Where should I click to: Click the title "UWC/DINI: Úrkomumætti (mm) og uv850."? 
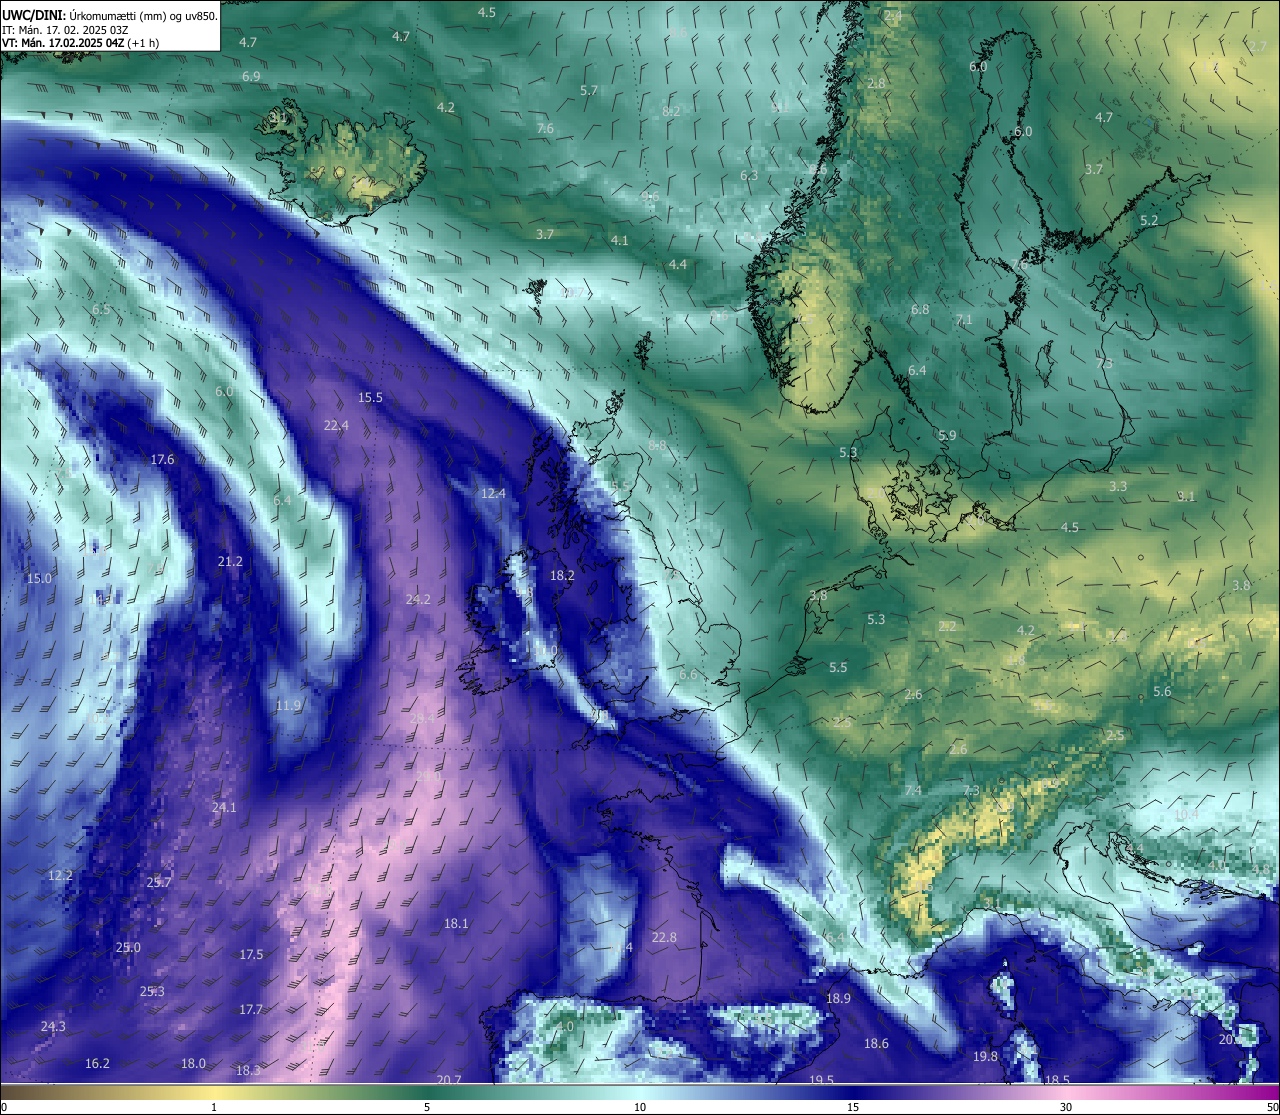point(109,16)
